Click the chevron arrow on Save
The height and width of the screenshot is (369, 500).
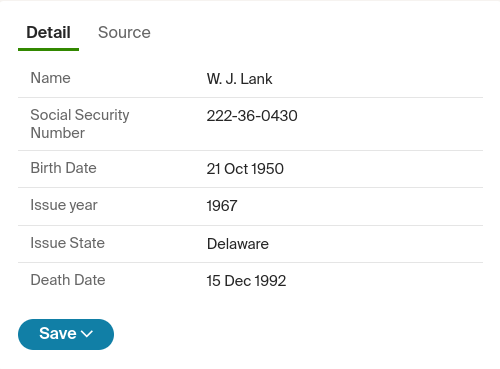(x=87, y=334)
